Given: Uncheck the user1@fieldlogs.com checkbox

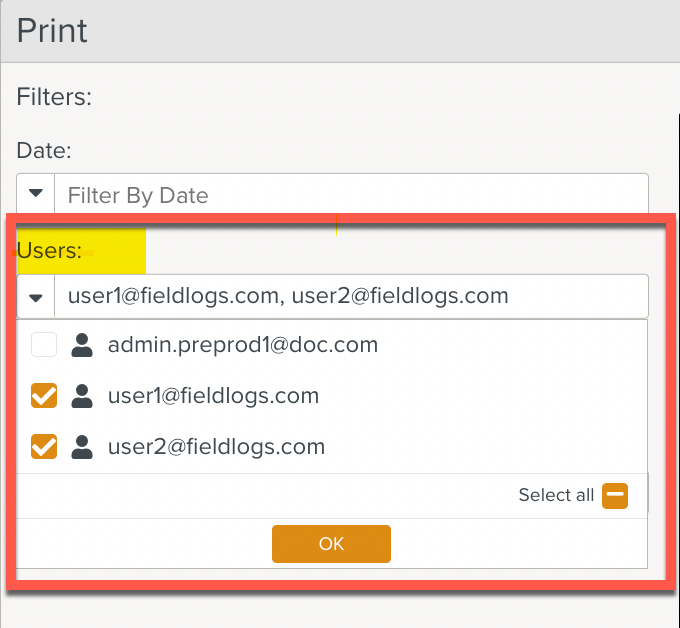Looking at the screenshot, I should tap(44, 396).
